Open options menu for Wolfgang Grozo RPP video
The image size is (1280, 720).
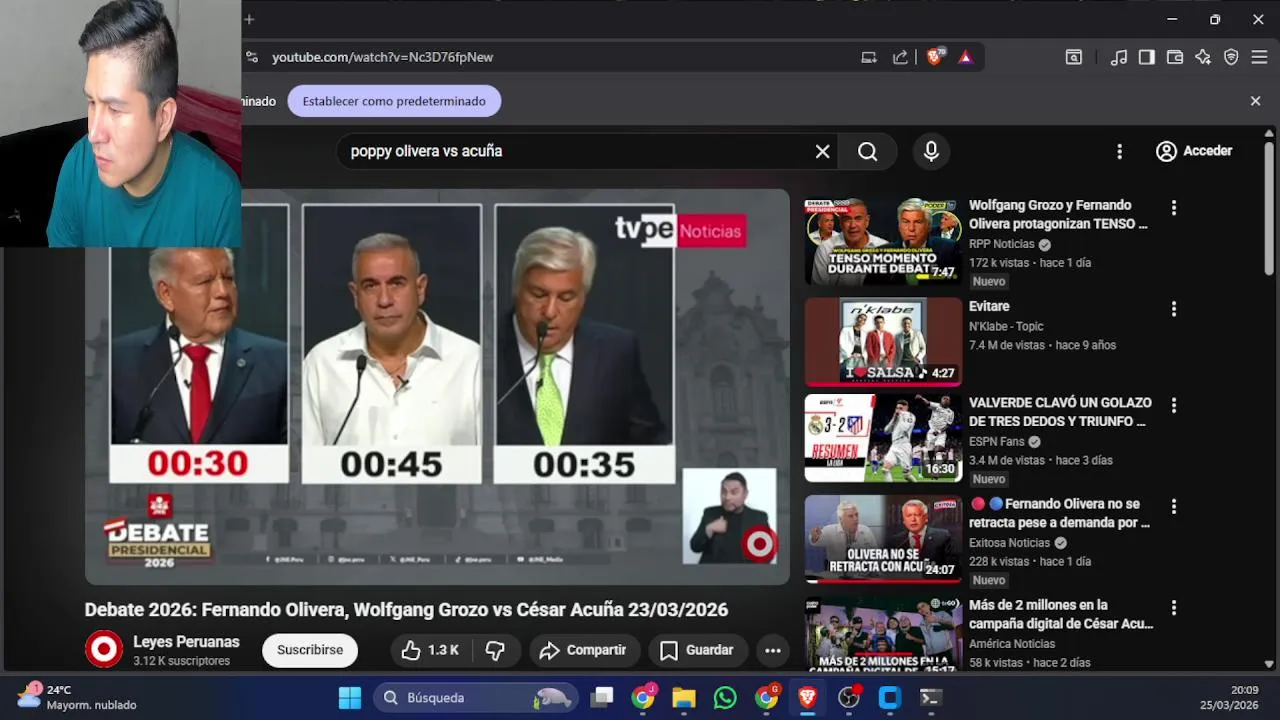pos(1174,208)
